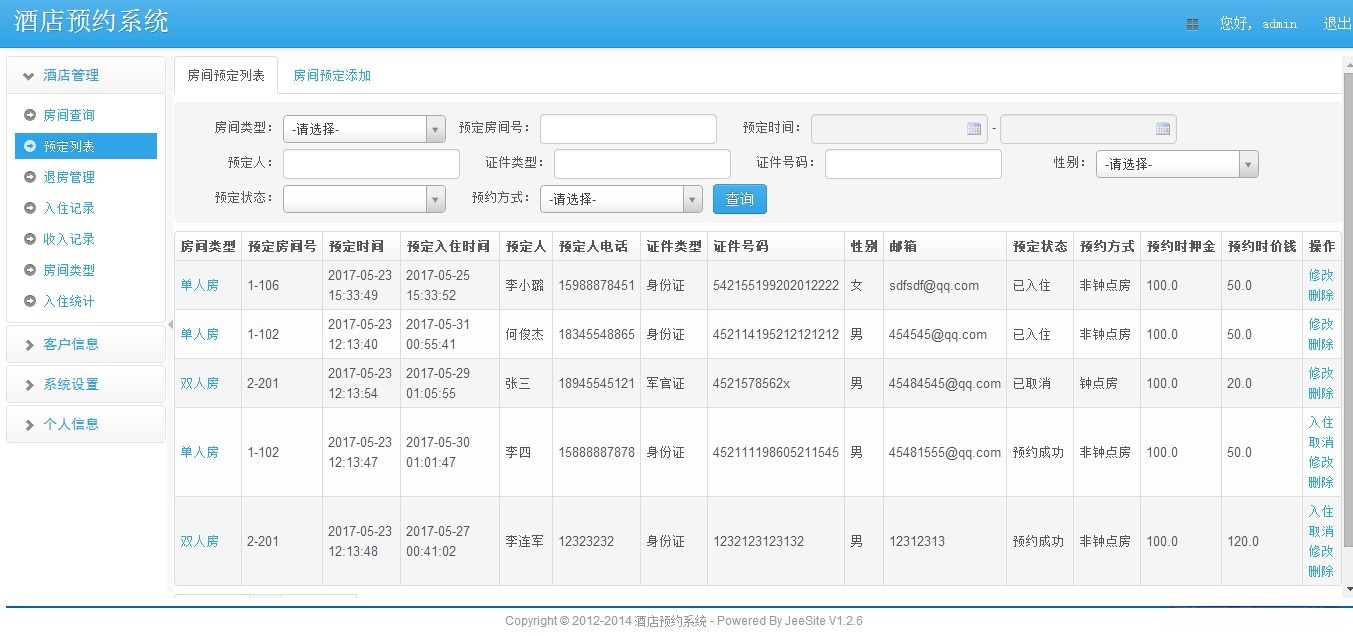This screenshot has width=1353, height=636.
Task: Click the 酒店预约系统 header title
Action: tap(91, 22)
